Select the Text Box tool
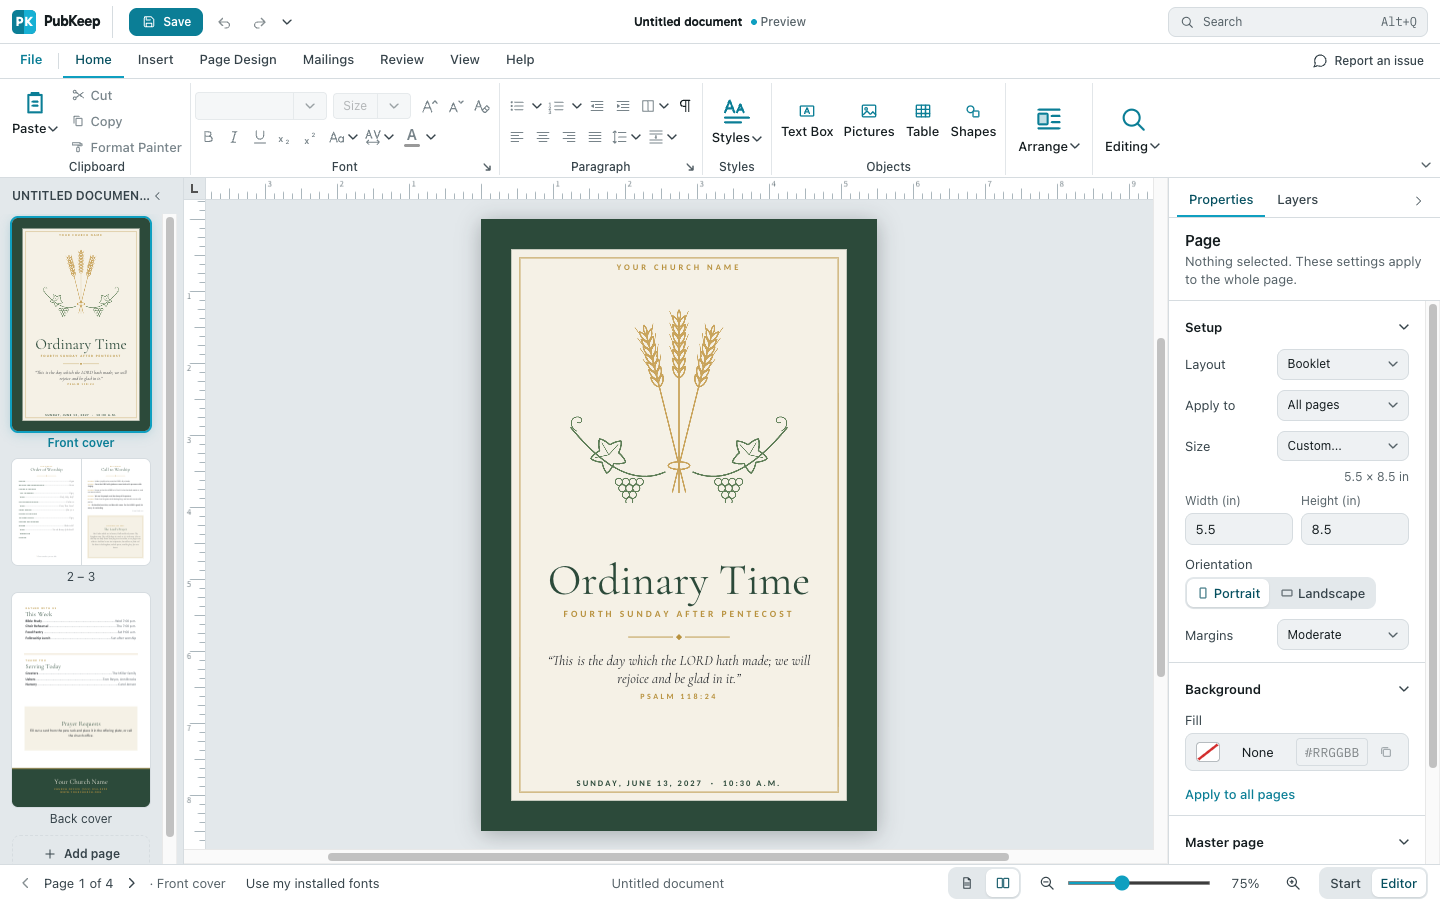The height and width of the screenshot is (900, 1440). (807, 121)
